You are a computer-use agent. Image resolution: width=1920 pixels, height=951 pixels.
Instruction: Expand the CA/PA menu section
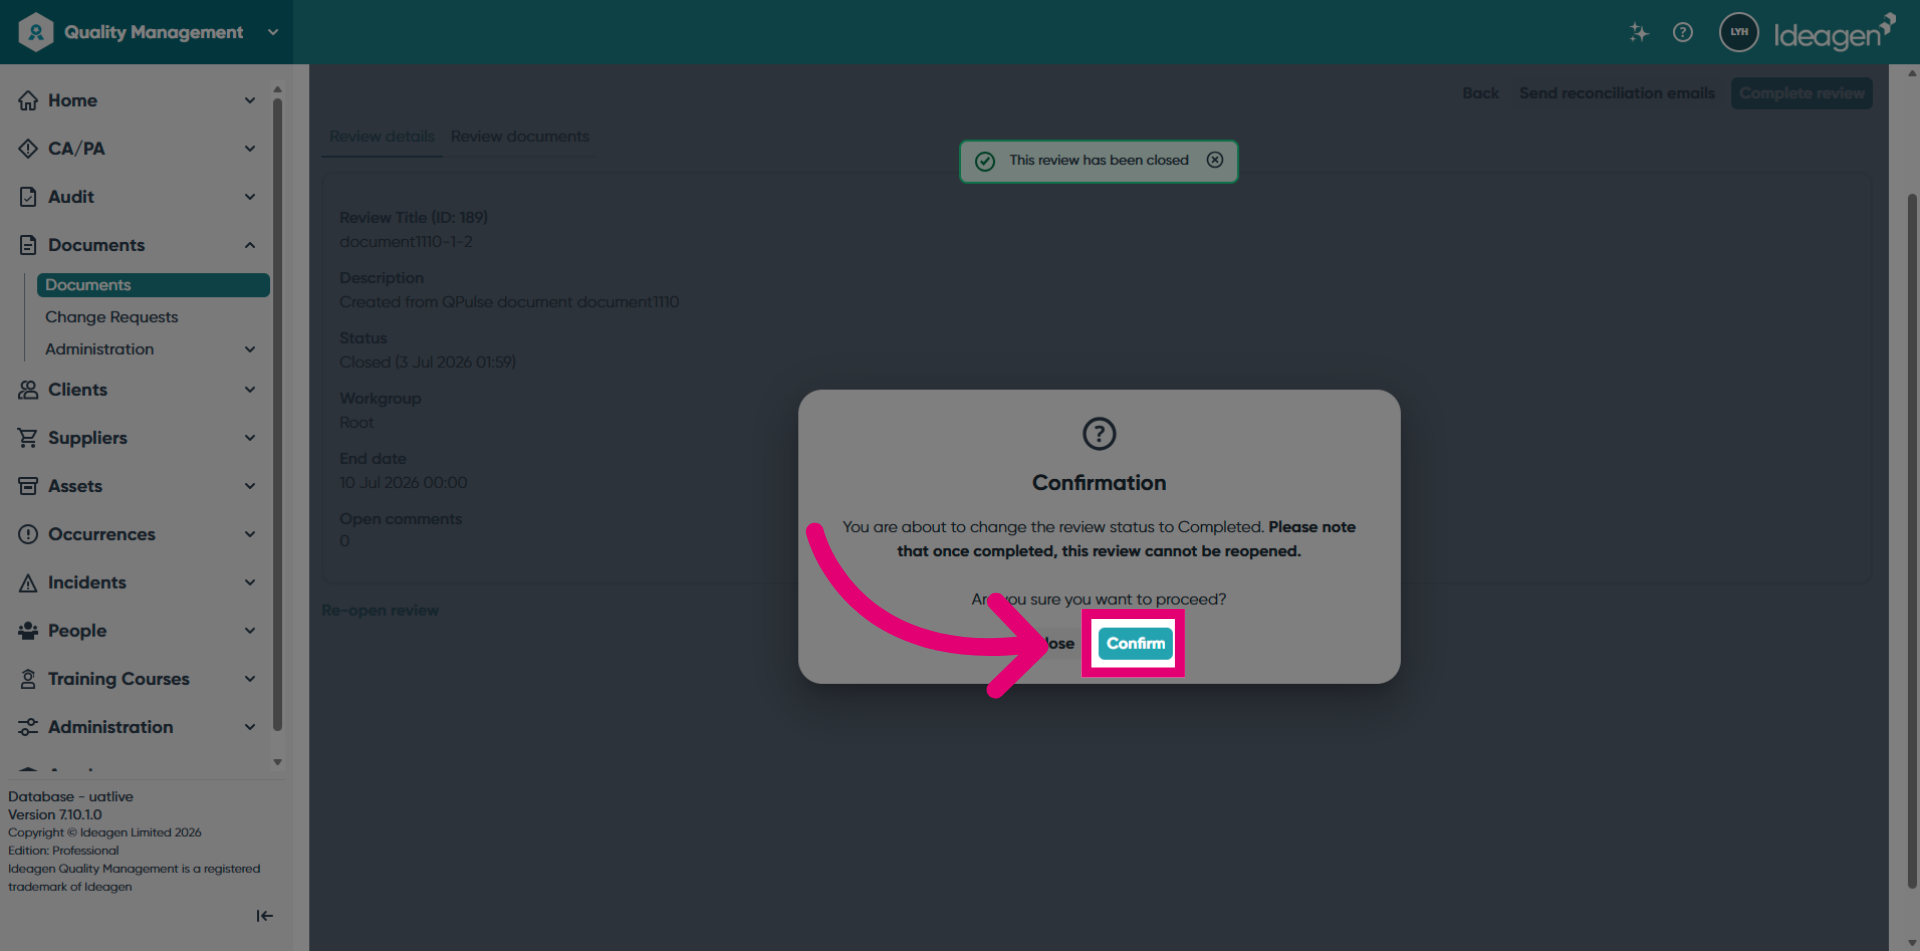point(250,149)
